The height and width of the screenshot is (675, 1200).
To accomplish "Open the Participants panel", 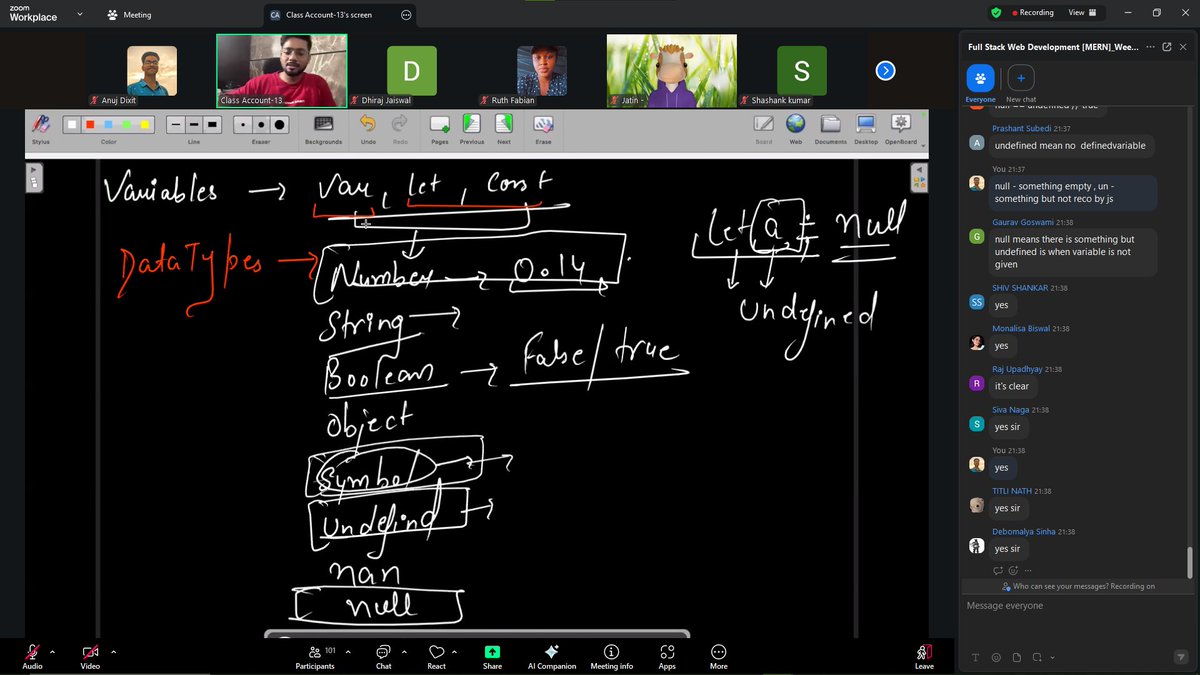I will coord(315,656).
